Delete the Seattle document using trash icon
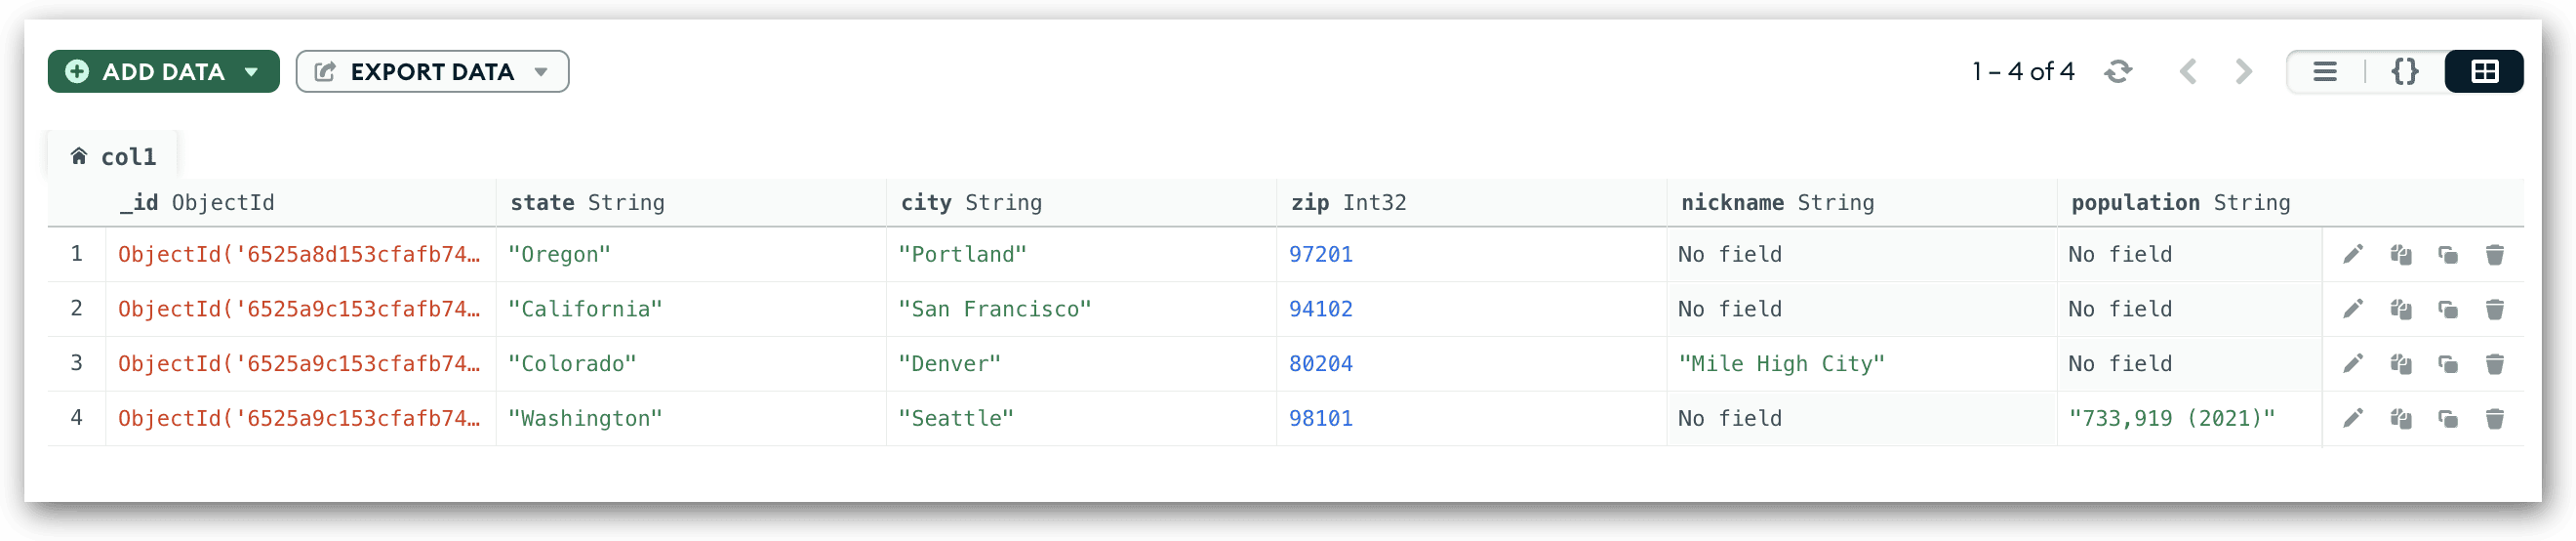2576x541 pixels. coord(2494,418)
